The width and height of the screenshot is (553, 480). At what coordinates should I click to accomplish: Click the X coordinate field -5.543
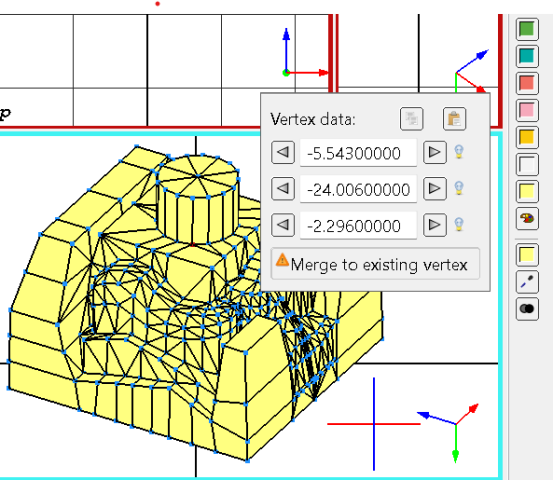tap(358, 153)
